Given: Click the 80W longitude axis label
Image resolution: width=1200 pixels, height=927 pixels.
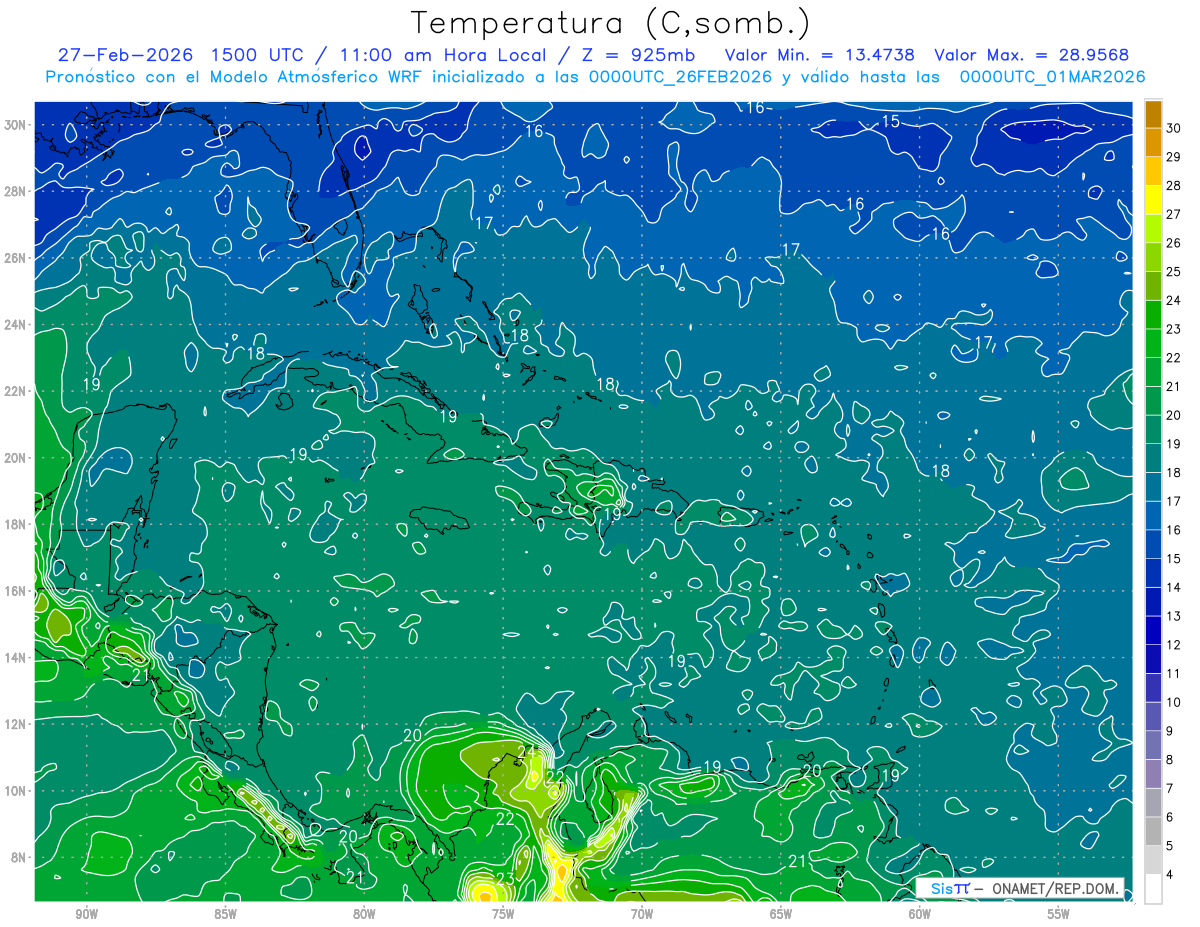Looking at the screenshot, I should [364, 914].
